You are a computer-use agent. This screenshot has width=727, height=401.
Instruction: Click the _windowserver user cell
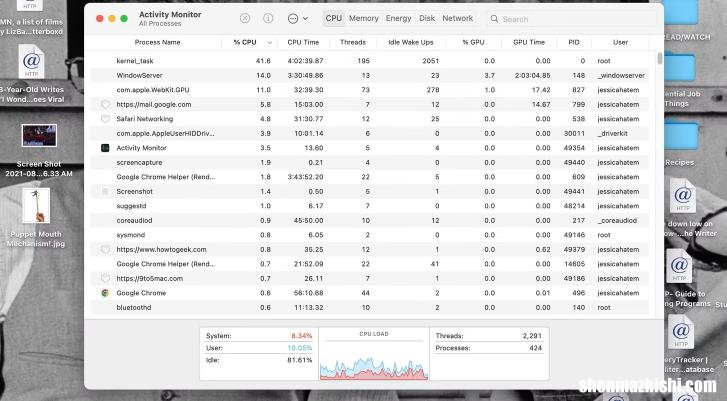(x=621, y=75)
